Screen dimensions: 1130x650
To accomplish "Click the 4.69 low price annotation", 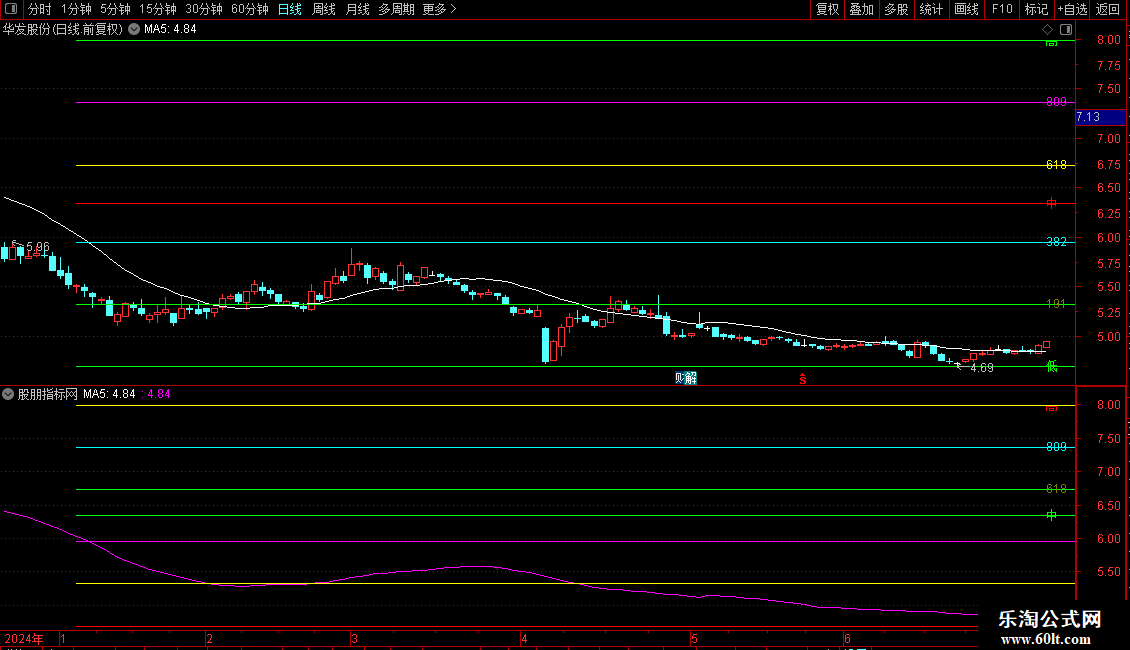I will (982, 368).
